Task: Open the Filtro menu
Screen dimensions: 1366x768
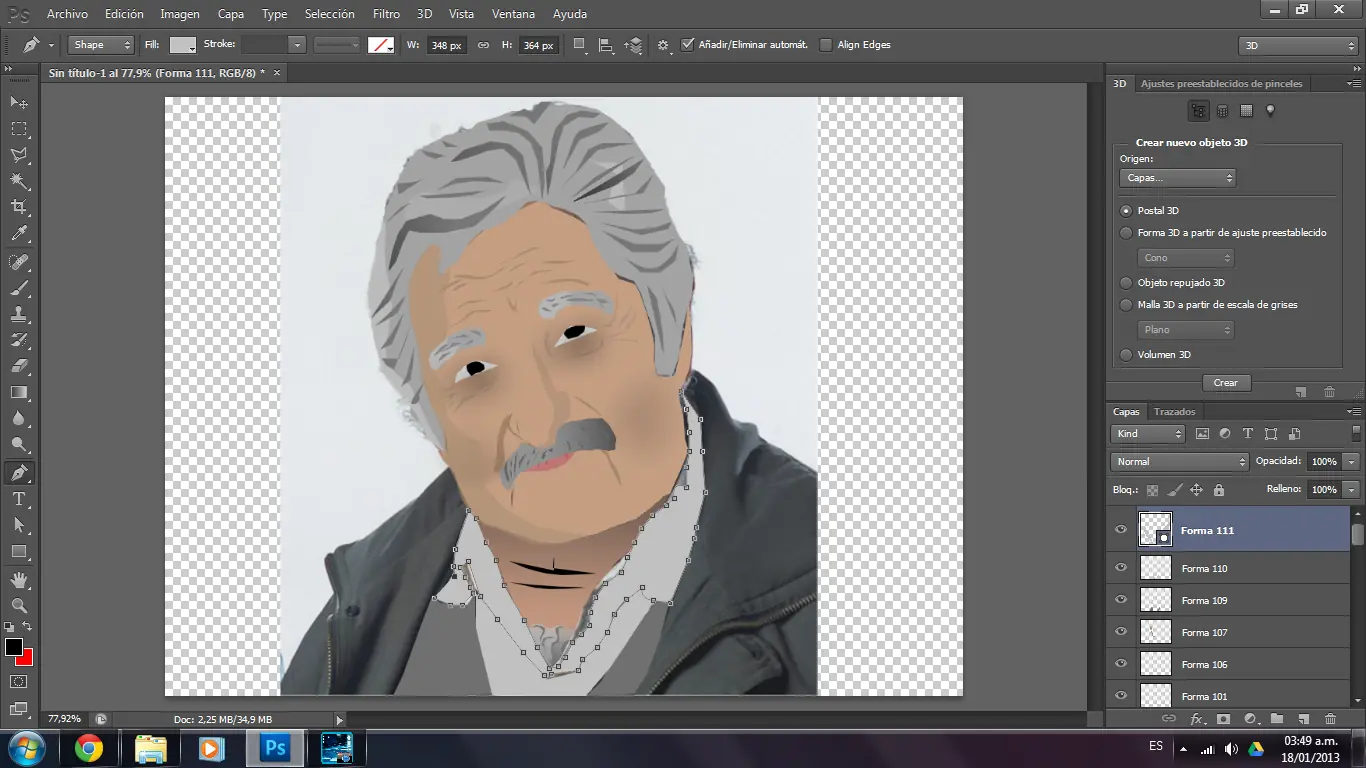Action: (386, 14)
